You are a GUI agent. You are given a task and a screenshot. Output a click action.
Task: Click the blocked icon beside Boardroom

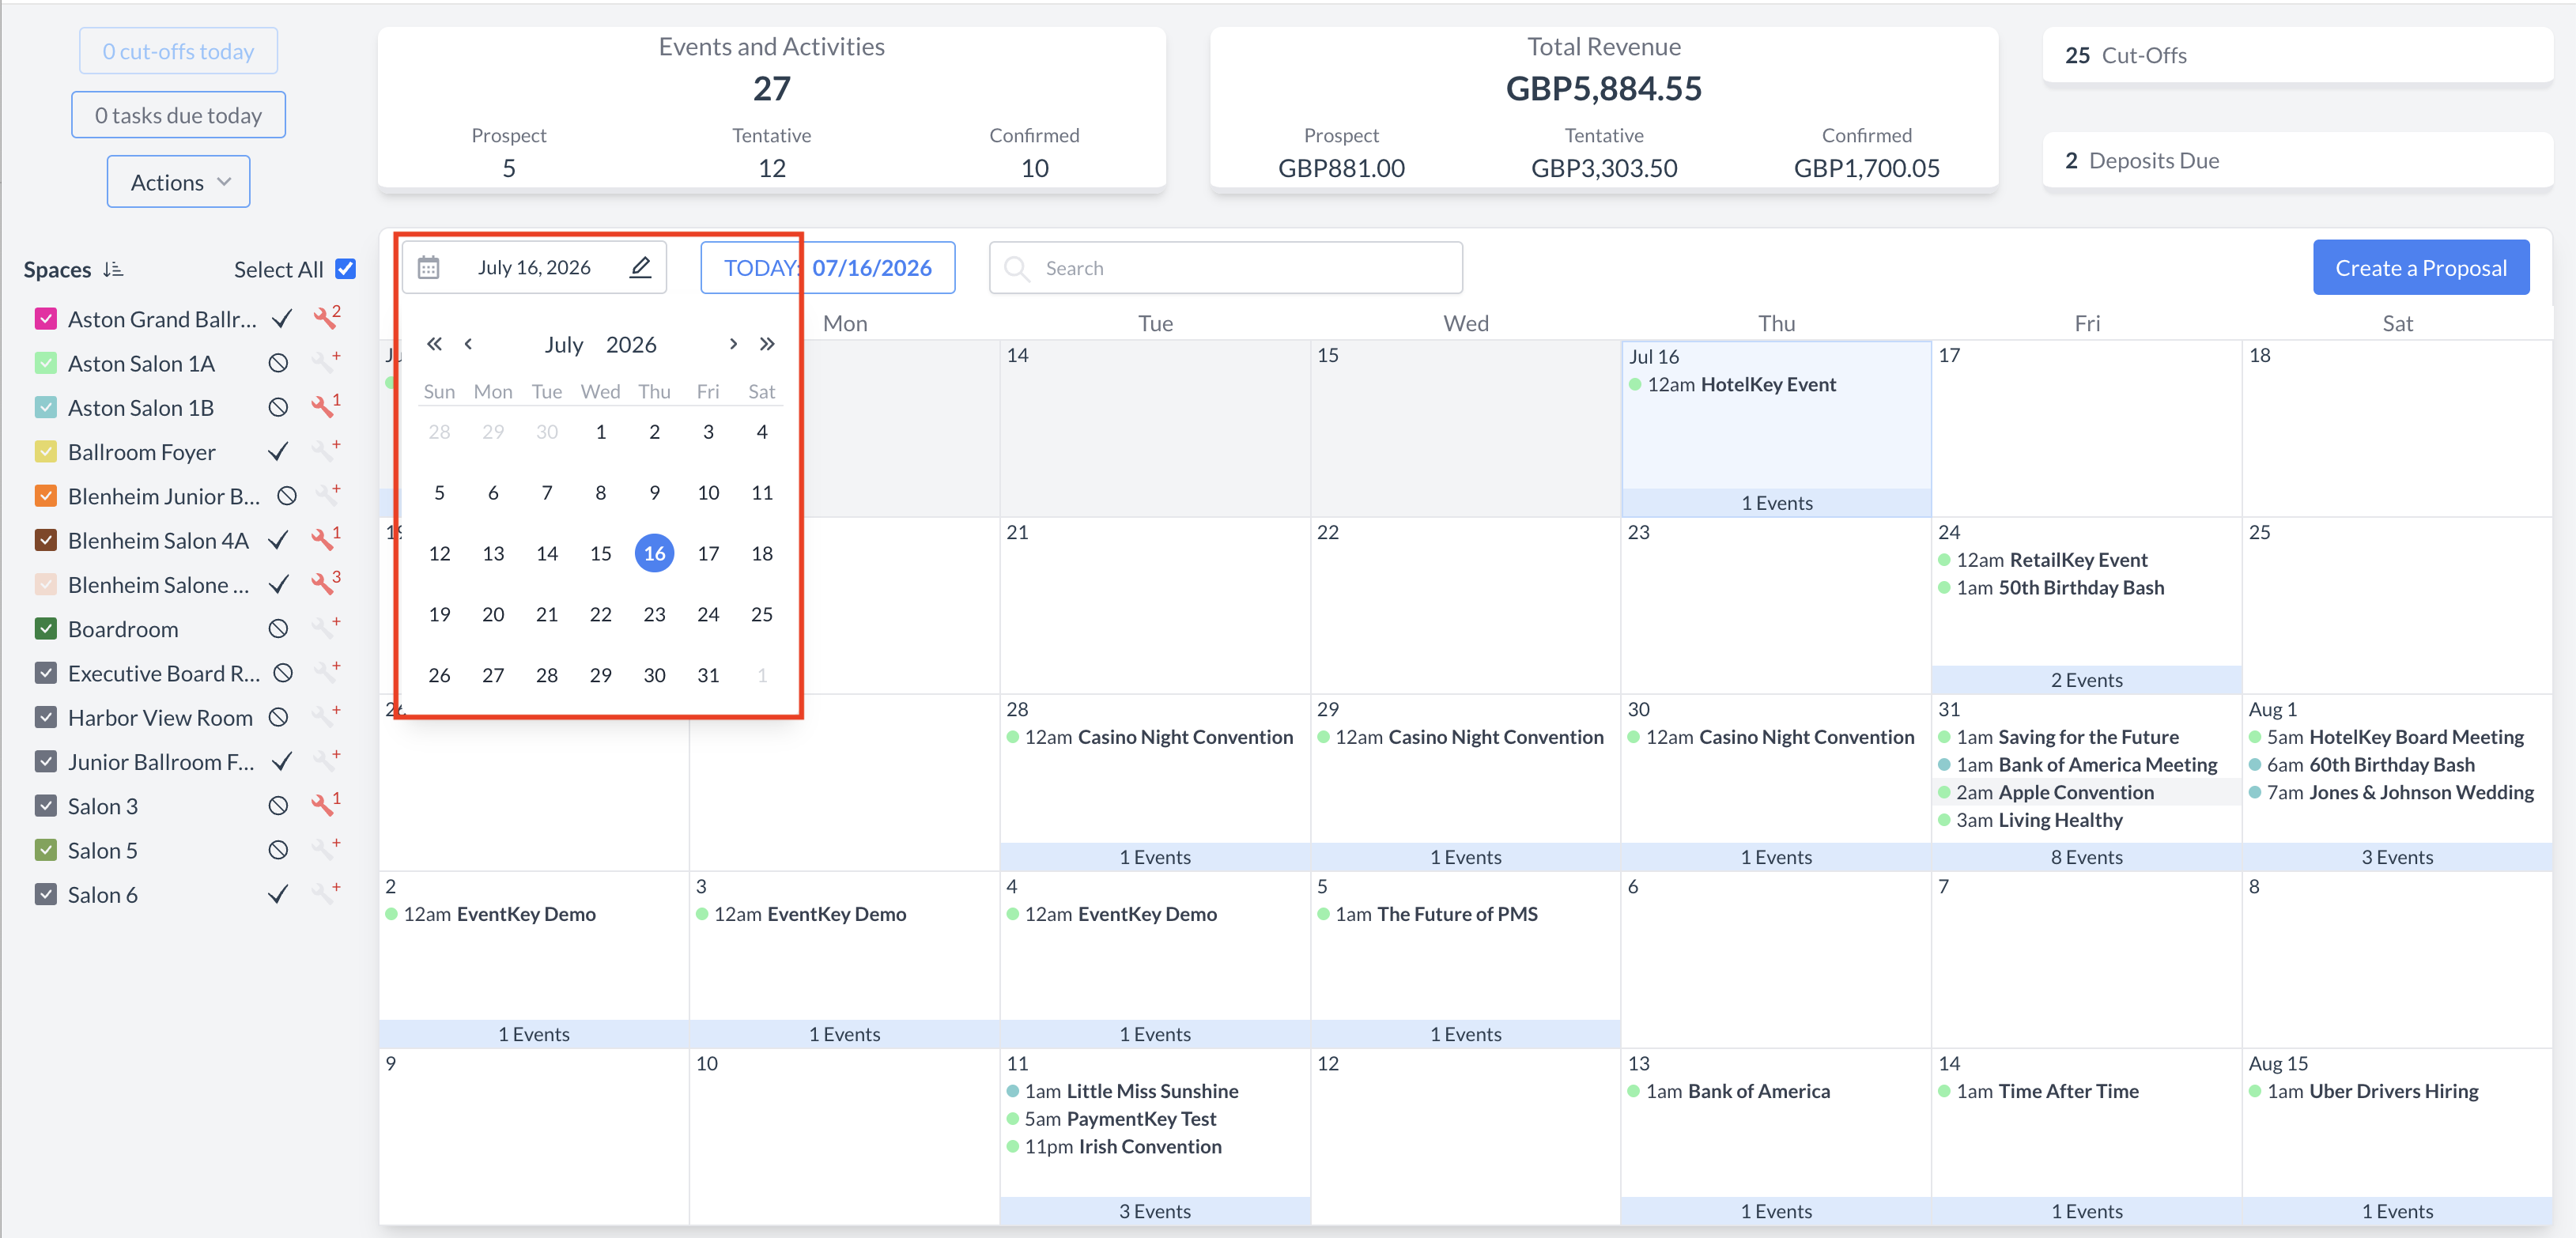coord(278,629)
